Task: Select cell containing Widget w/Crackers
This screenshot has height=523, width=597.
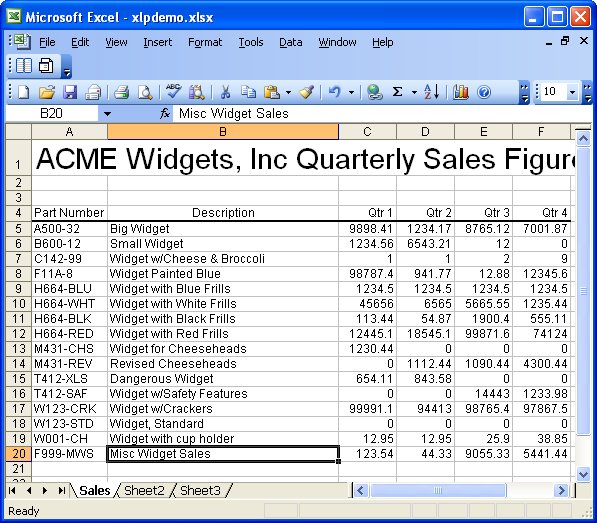Action: (x=223, y=409)
